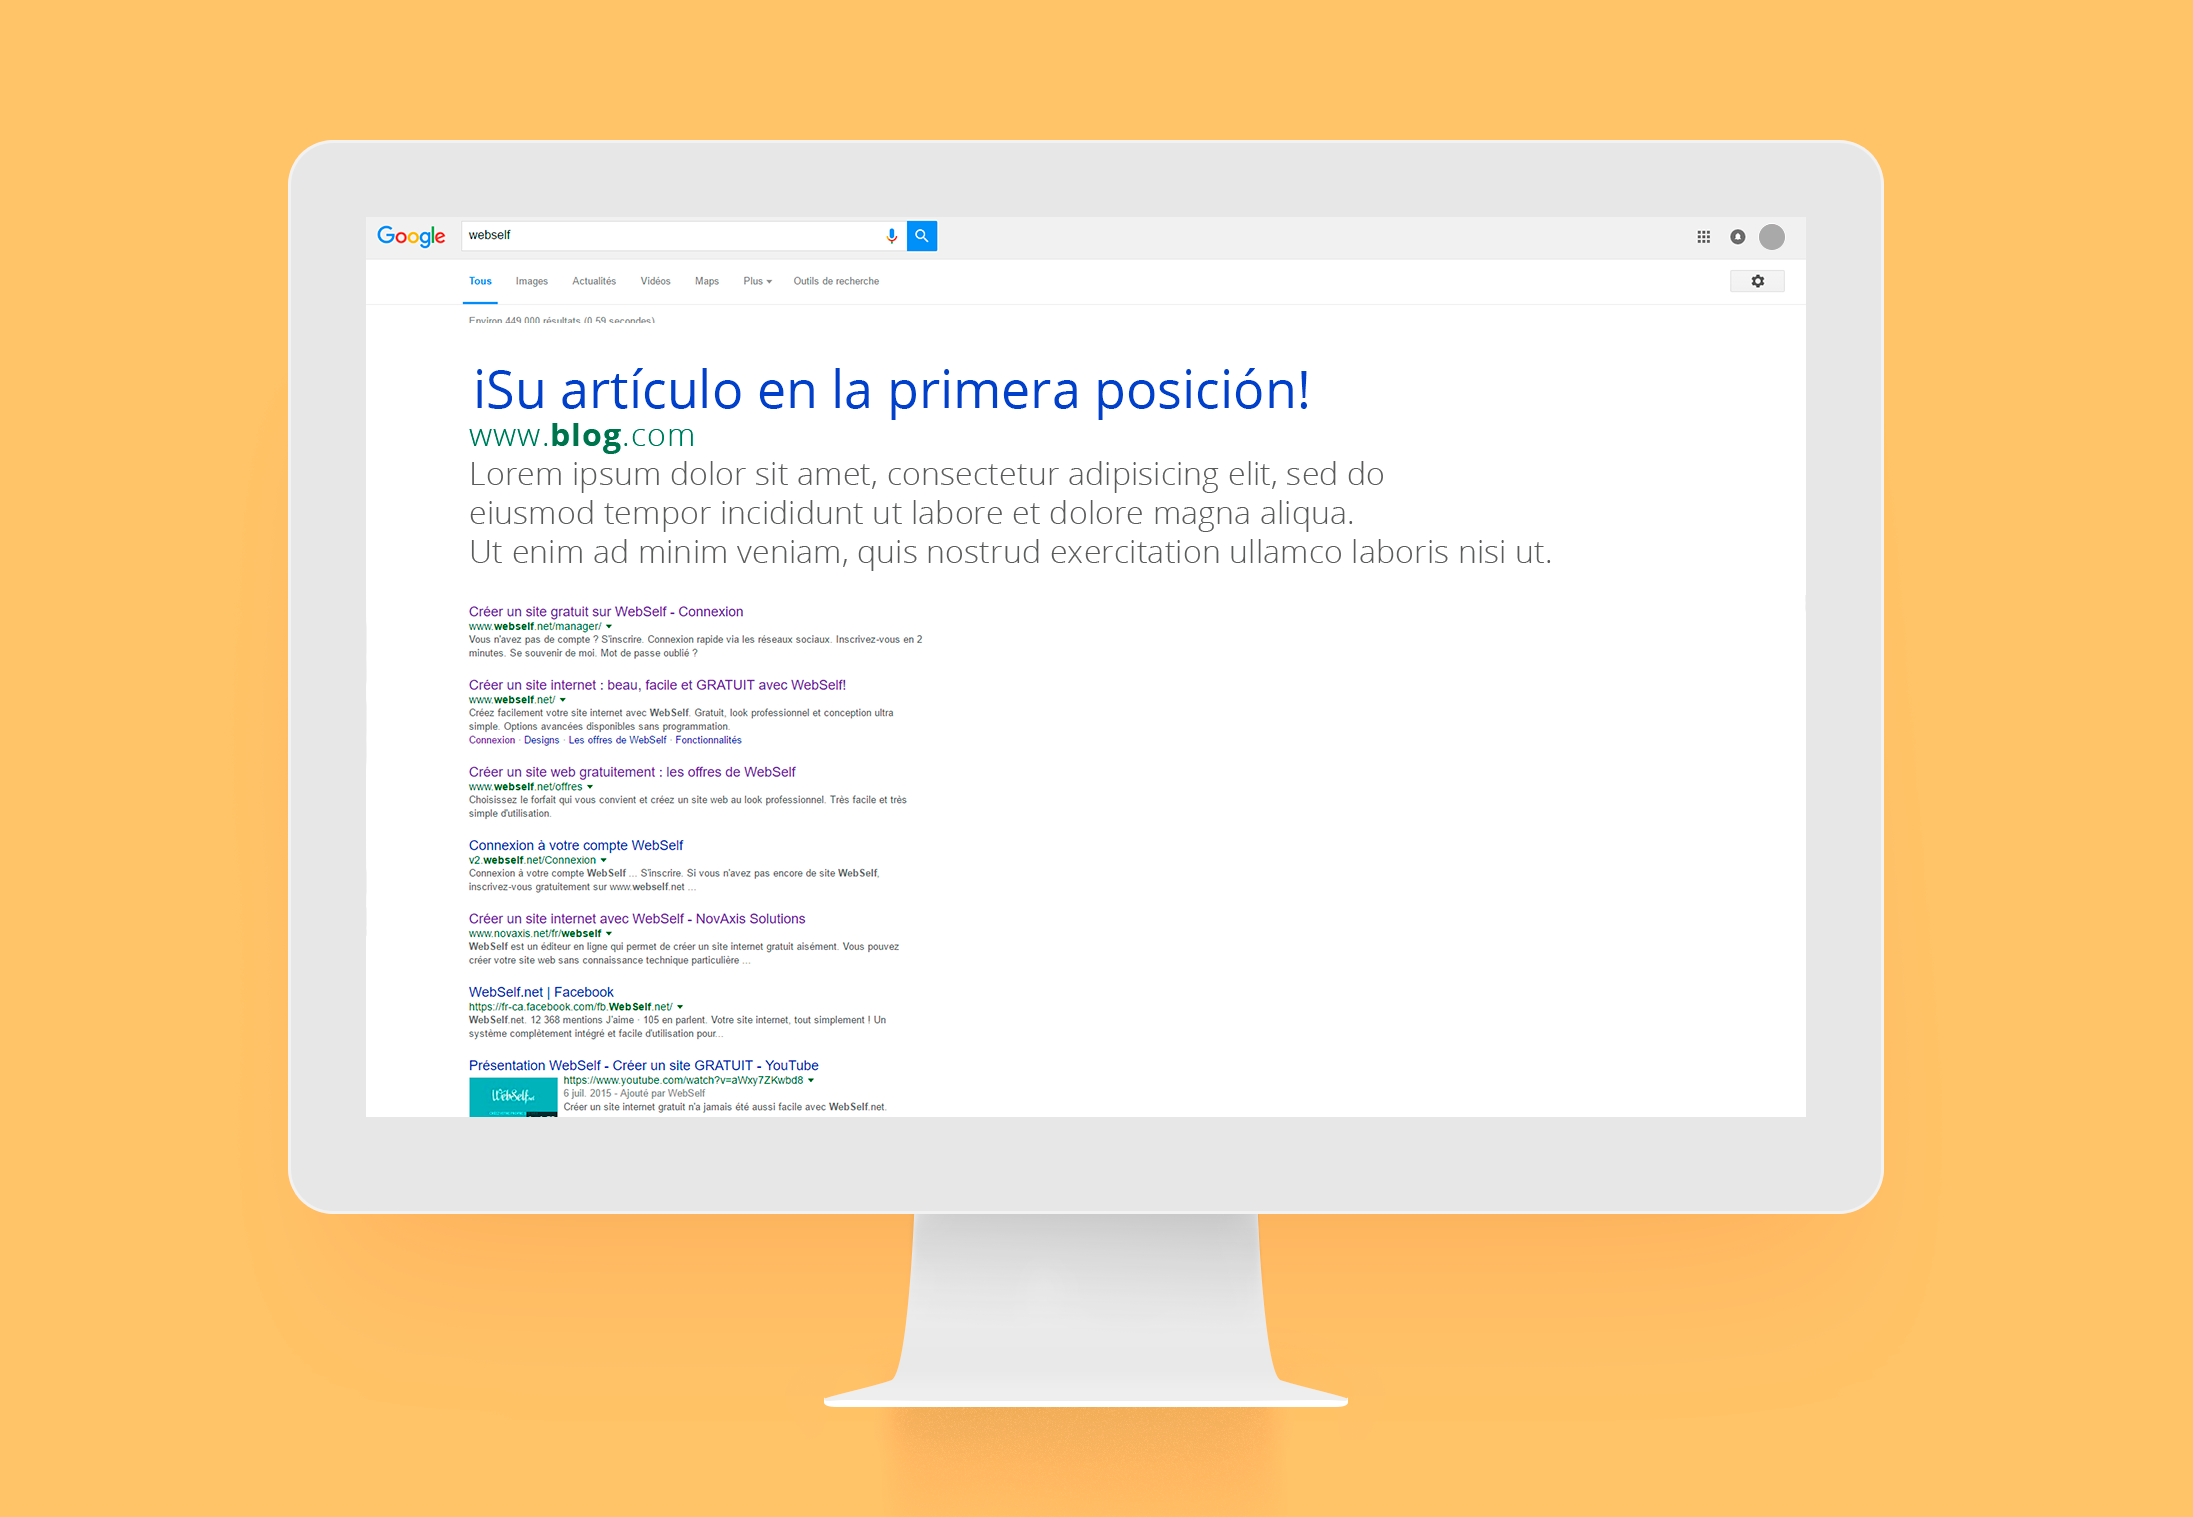Click the Actualités filter tab label

pos(585,280)
